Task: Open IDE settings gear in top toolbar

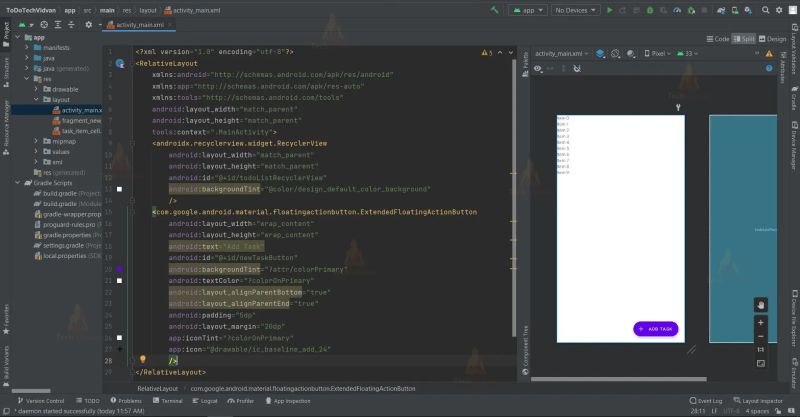Action: tap(779, 10)
